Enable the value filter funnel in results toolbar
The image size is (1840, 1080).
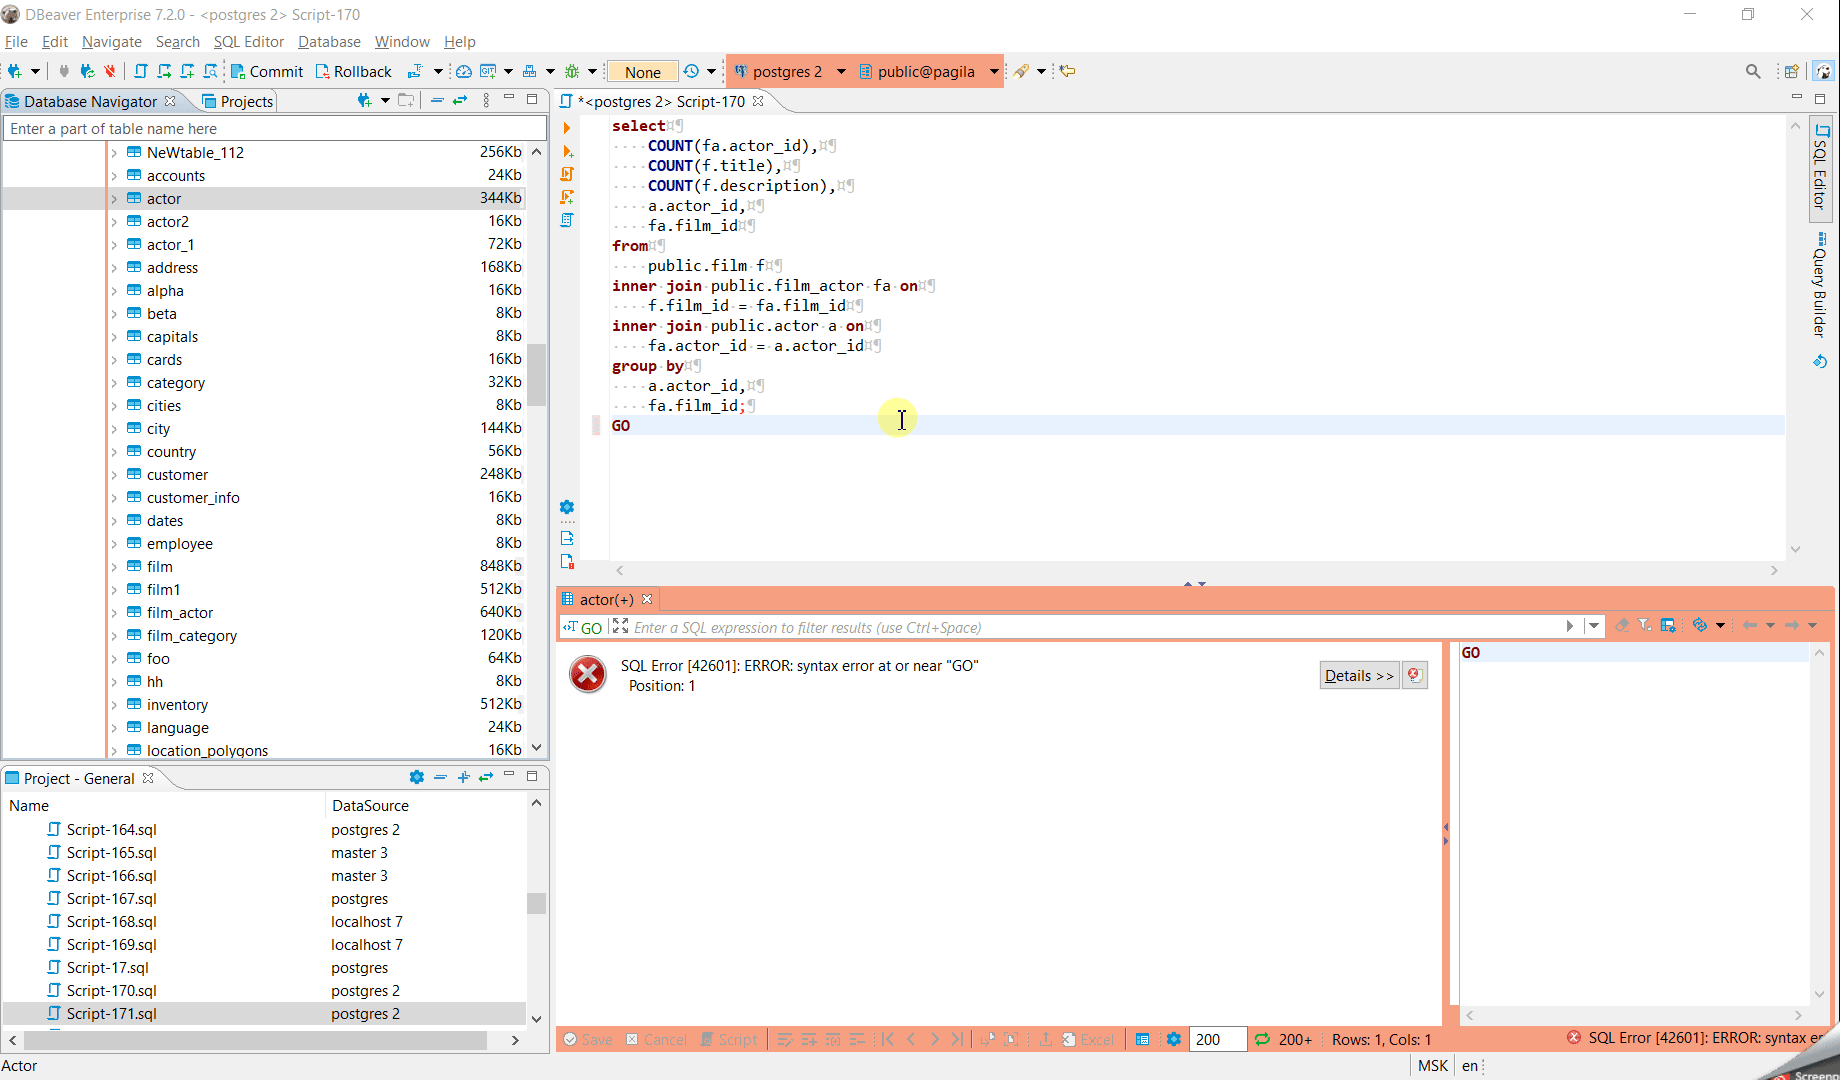pos(1644,625)
